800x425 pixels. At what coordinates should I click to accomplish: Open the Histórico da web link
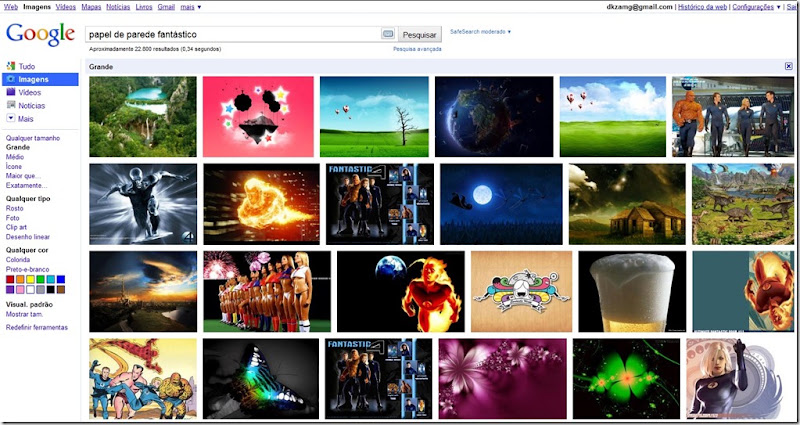click(x=702, y=7)
